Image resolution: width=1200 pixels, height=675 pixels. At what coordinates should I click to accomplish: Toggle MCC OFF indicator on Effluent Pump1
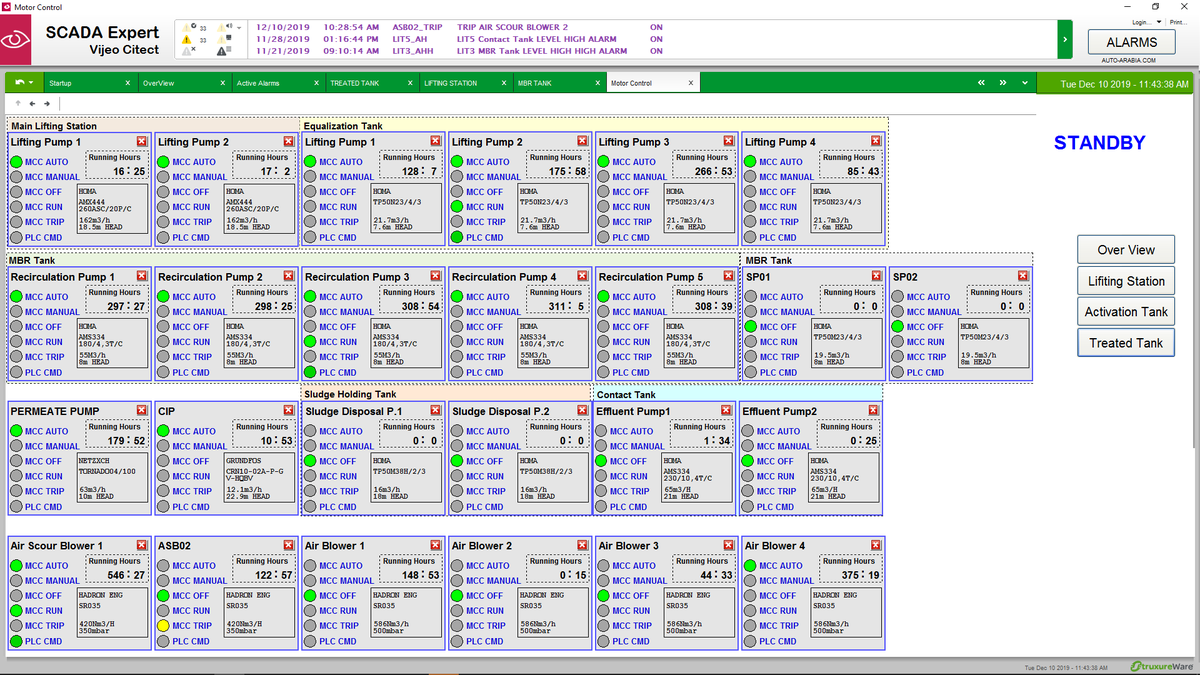(x=602, y=461)
